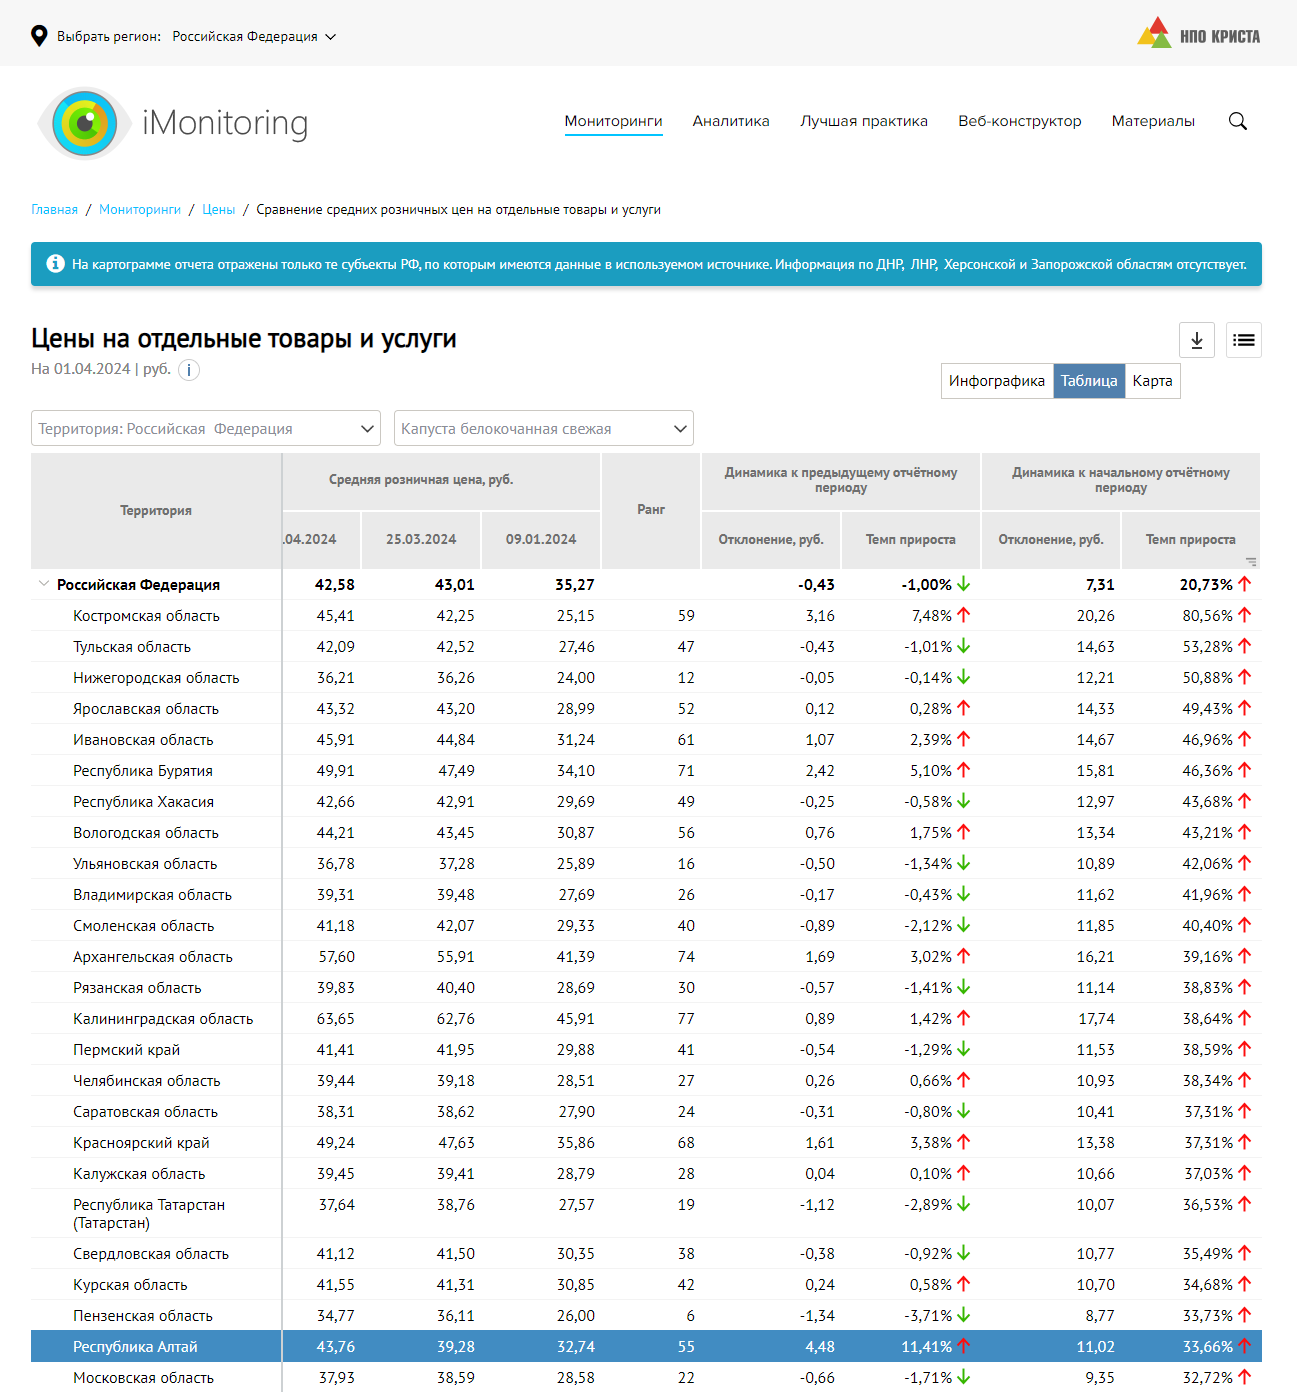Image resolution: width=1297 pixels, height=1392 pixels.
Task: Select the Таблица view toggle
Action: (x=1088, y=381)
